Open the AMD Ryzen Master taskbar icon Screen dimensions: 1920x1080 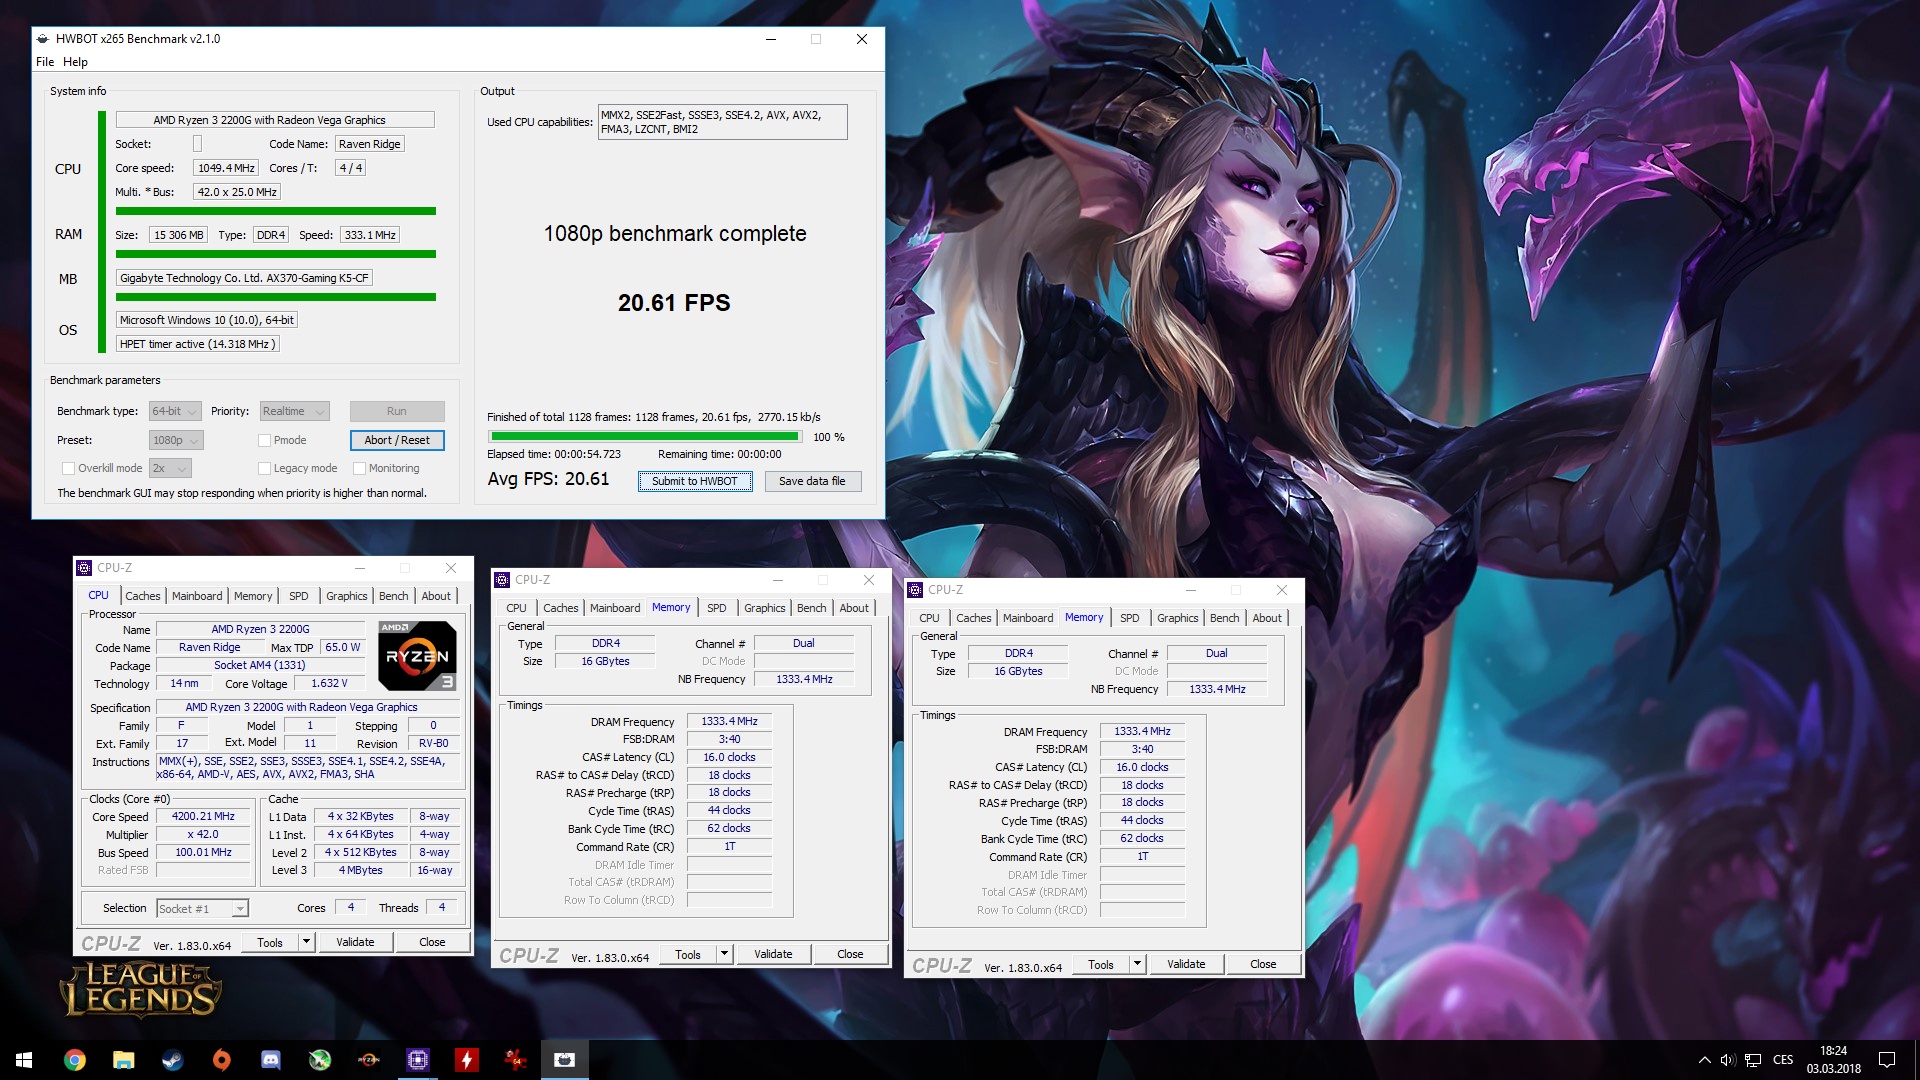click(368, 1060)
